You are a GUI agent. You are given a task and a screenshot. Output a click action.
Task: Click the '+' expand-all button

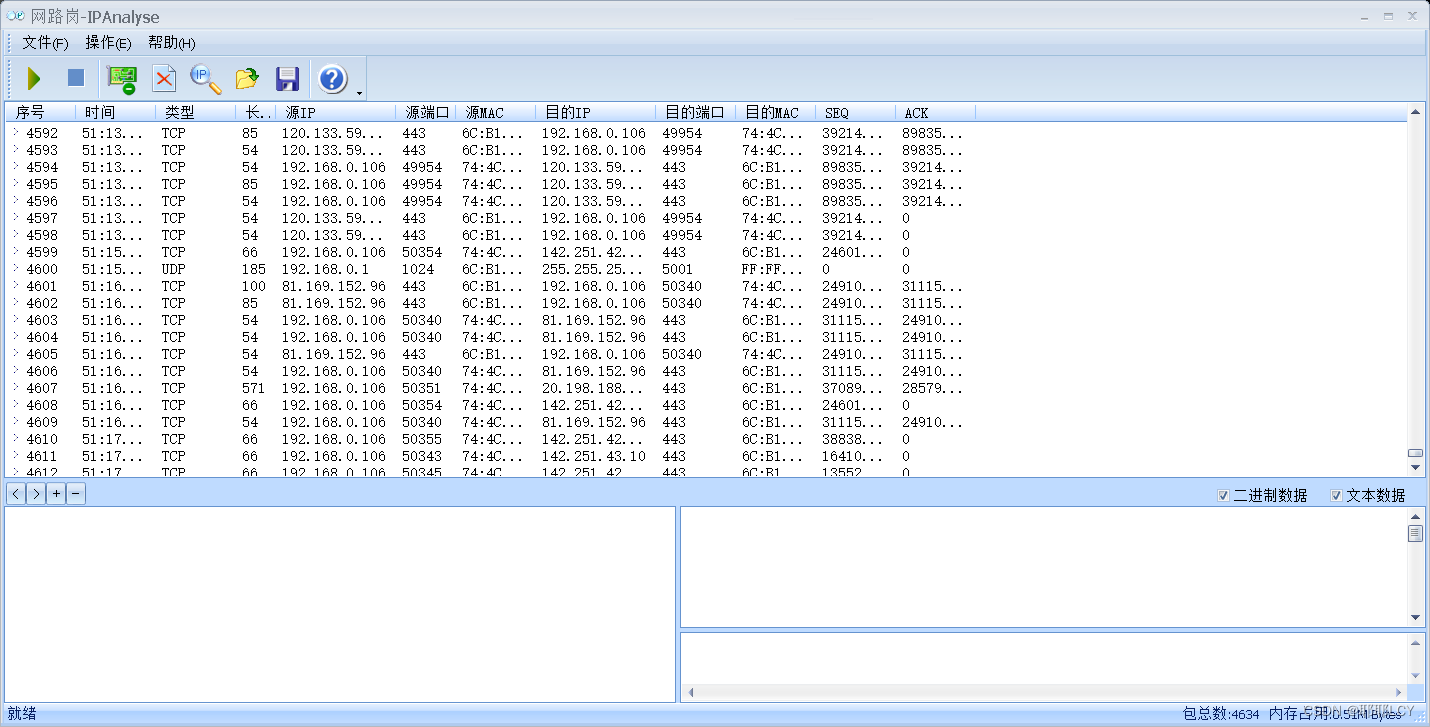point(56,494)
